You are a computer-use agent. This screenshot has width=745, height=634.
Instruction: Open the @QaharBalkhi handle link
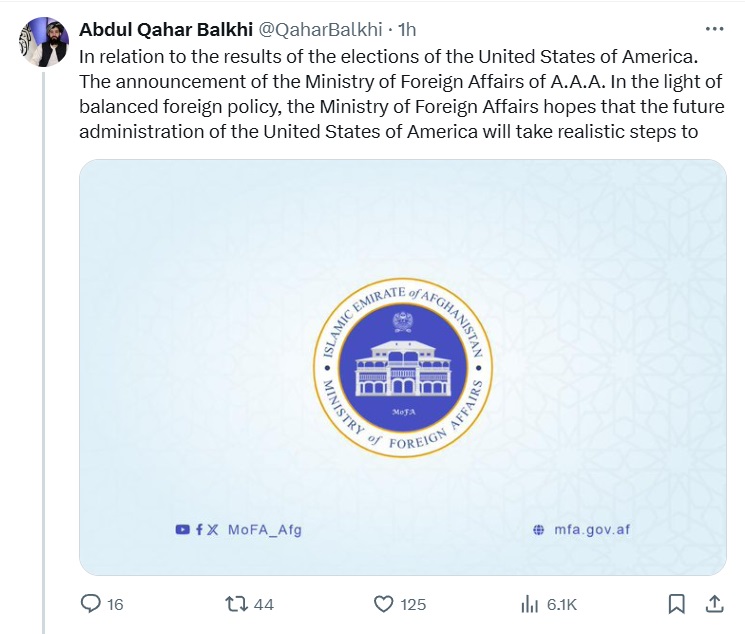(x=320, y=29)
